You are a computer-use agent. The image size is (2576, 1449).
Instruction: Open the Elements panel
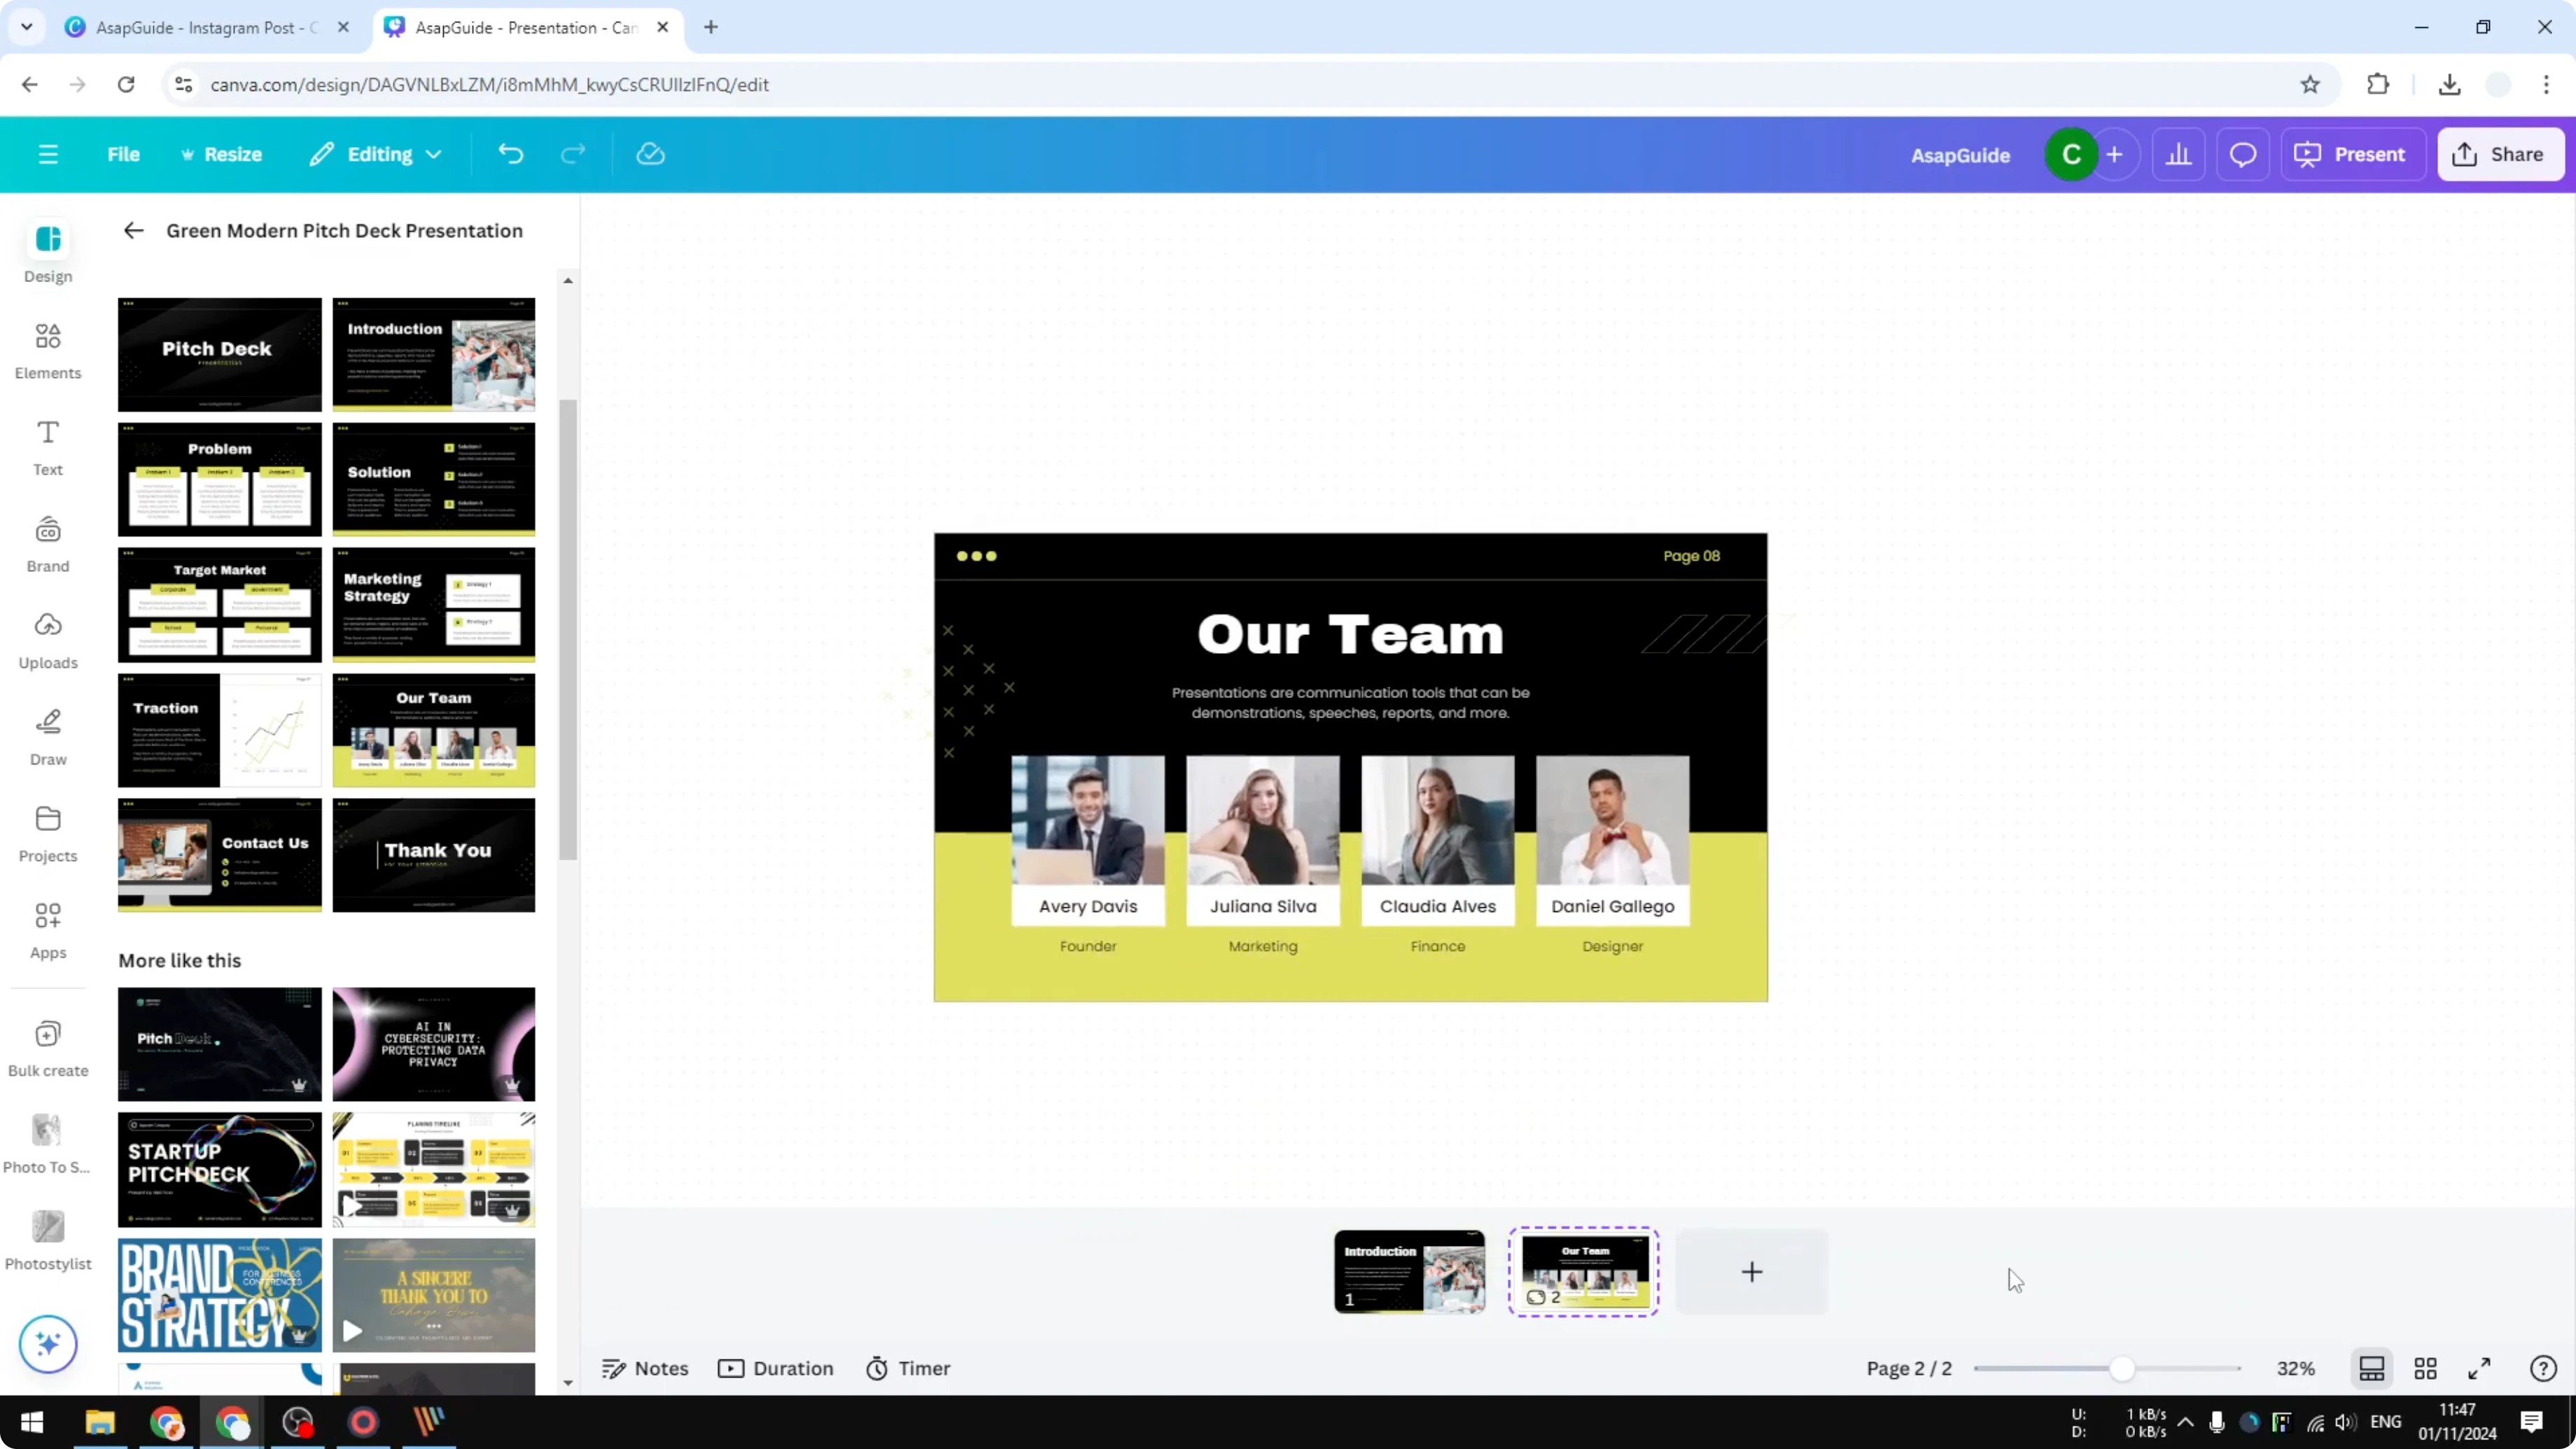(47, 349)
